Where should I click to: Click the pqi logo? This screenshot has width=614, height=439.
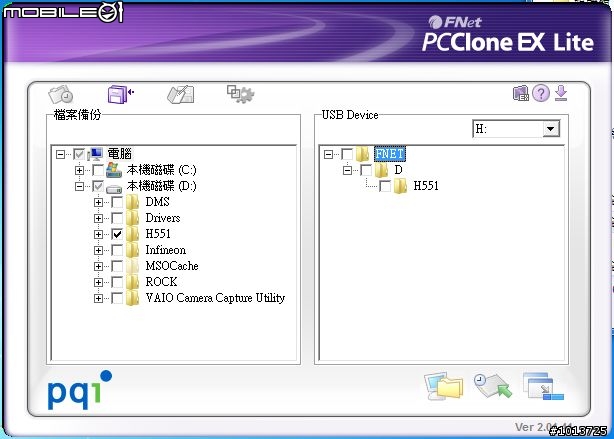pyautogui.click(x=79, y=390)
